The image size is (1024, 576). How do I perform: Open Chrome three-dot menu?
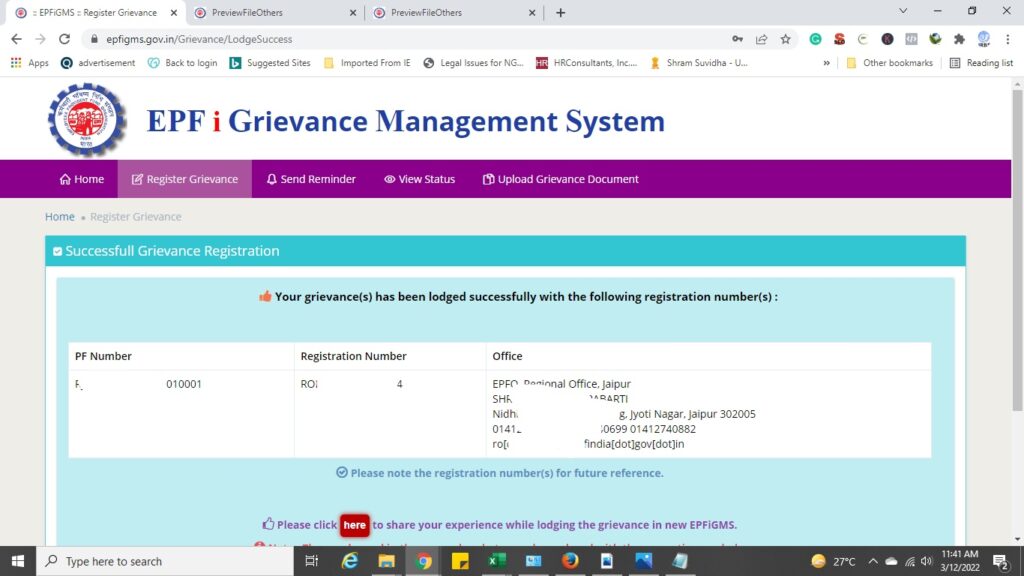pos(1008,39)
